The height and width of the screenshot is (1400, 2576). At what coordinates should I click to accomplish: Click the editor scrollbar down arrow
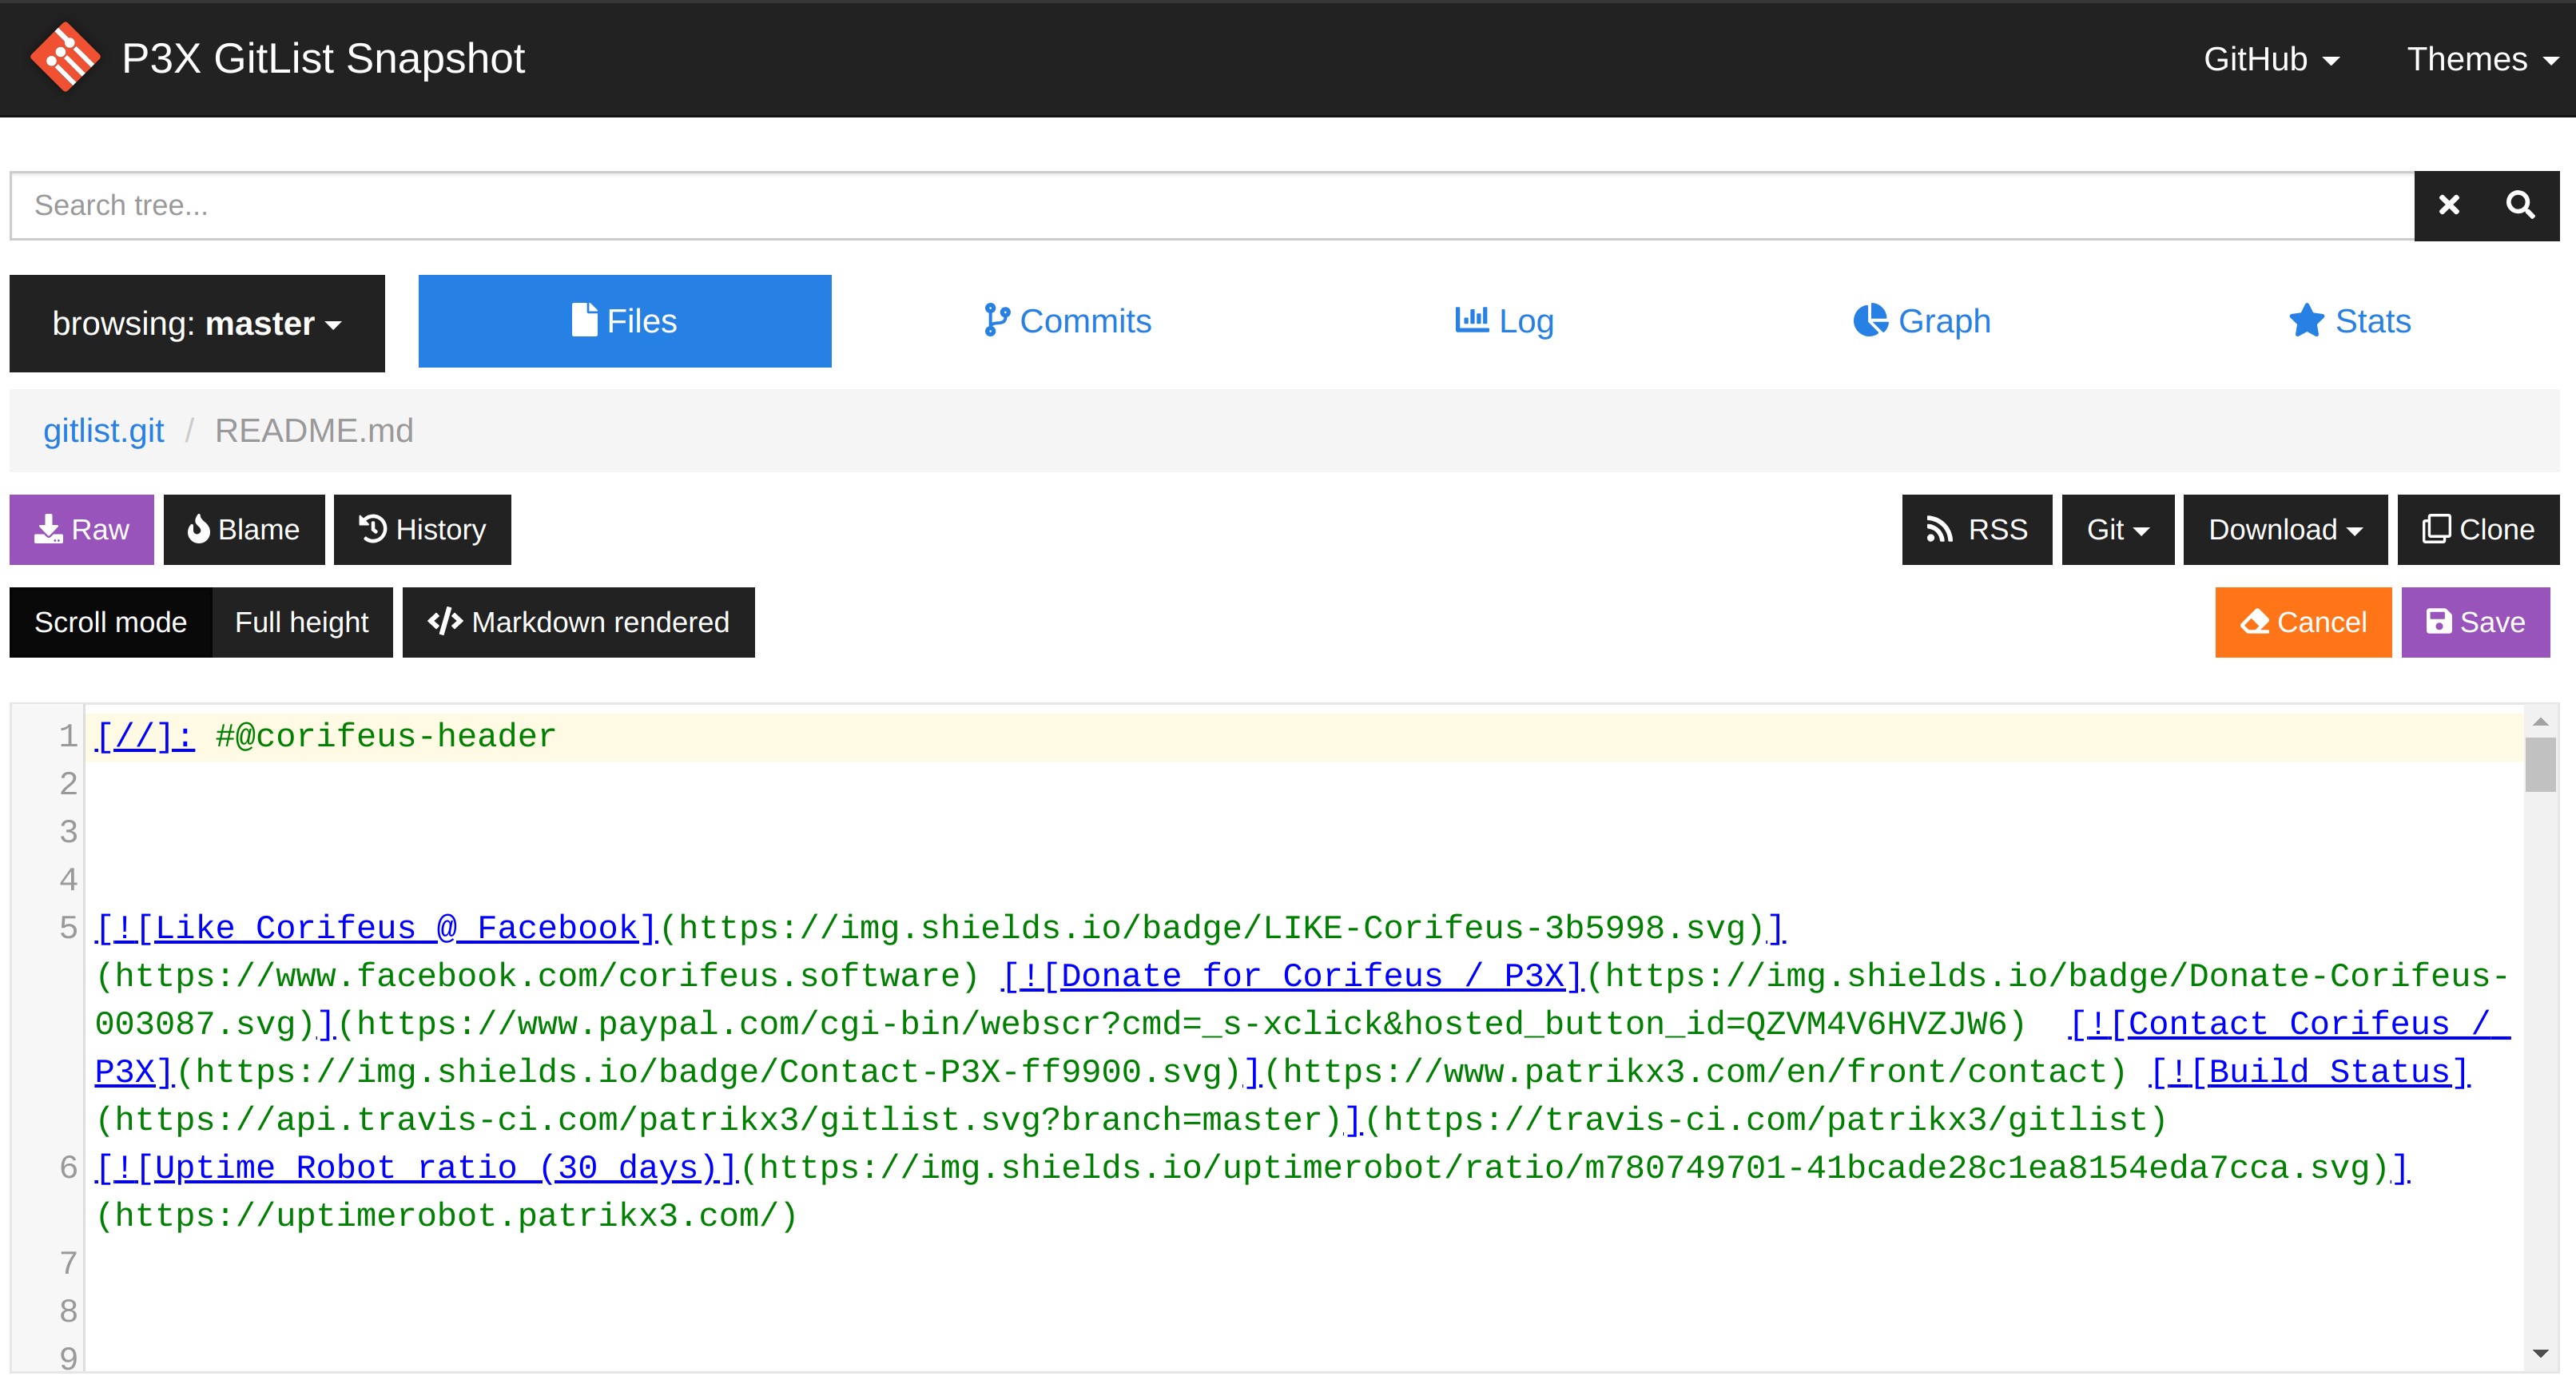click(2540, 1353)
